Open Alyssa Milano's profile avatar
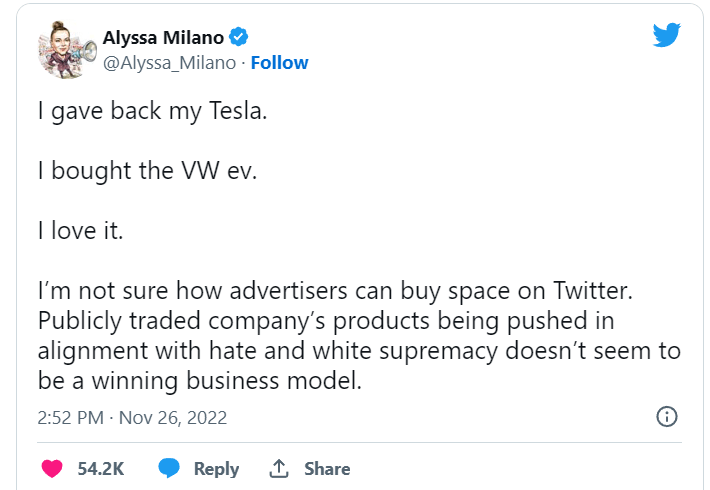This screenshot has height=490, width=710. coord(66,50)
